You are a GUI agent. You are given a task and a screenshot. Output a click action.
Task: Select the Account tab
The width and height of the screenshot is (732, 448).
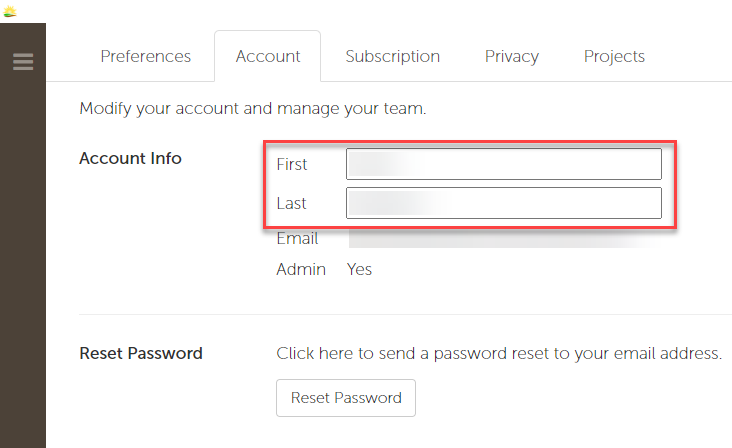coord(267,56)
